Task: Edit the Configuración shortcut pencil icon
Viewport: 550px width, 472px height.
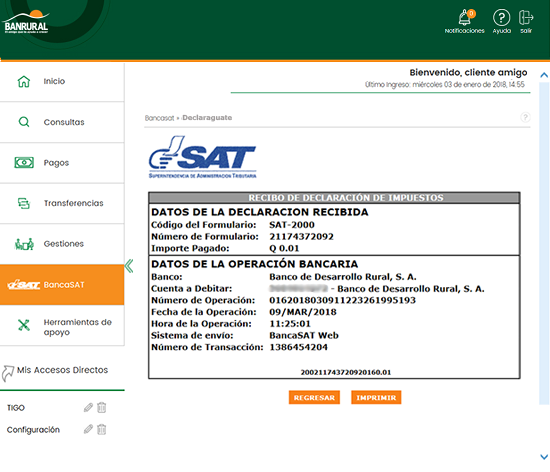Action: click(88, 429)
